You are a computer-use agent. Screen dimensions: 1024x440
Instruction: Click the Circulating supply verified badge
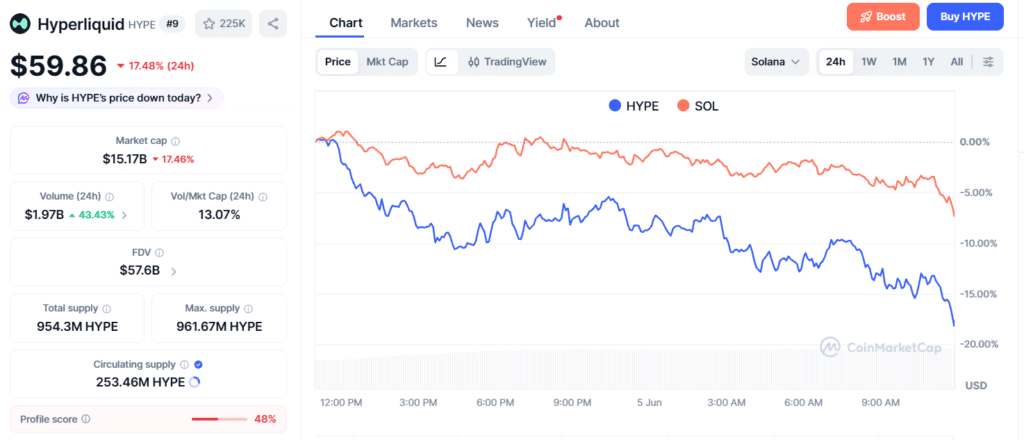pyautogui.click(x=199, y=365)
